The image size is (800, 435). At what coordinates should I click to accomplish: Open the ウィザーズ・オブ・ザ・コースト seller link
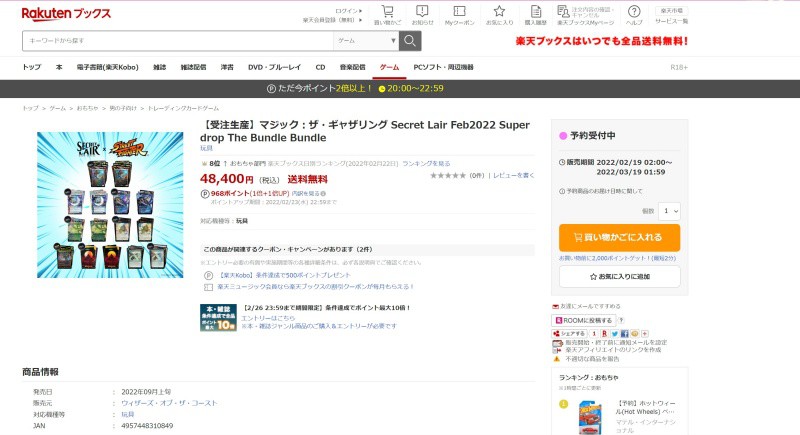169,403
